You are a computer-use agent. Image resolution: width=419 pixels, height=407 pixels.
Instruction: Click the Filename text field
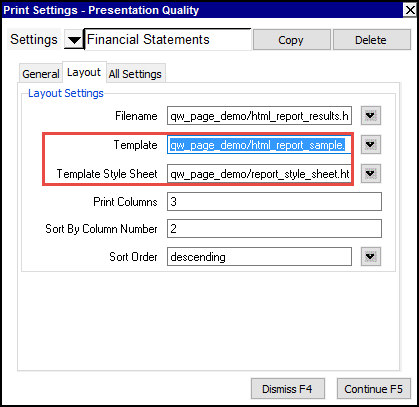(x=259, y=116)
